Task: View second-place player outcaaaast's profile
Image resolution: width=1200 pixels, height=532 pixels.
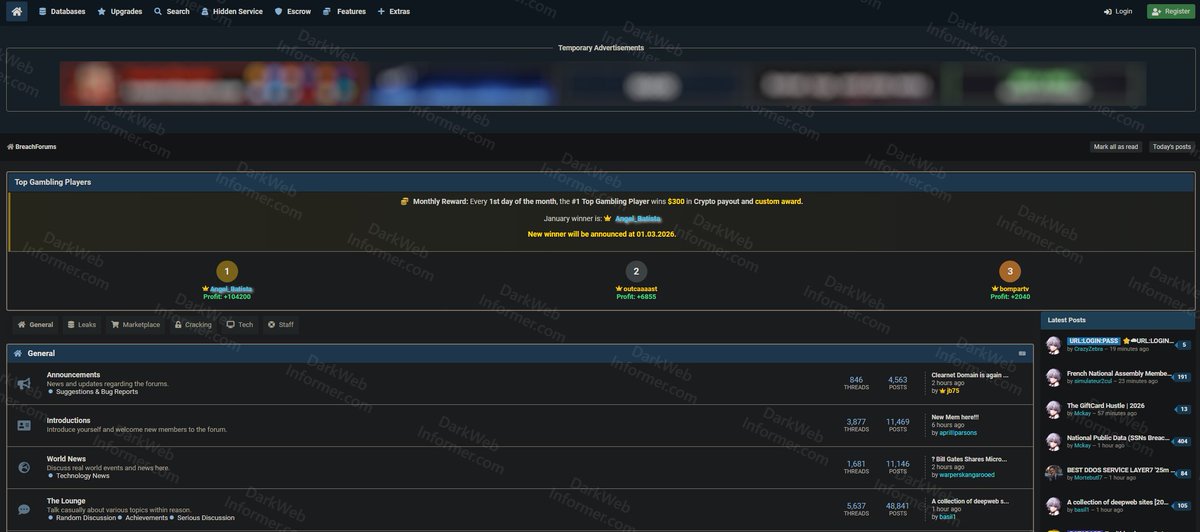Action: (640, 288)
